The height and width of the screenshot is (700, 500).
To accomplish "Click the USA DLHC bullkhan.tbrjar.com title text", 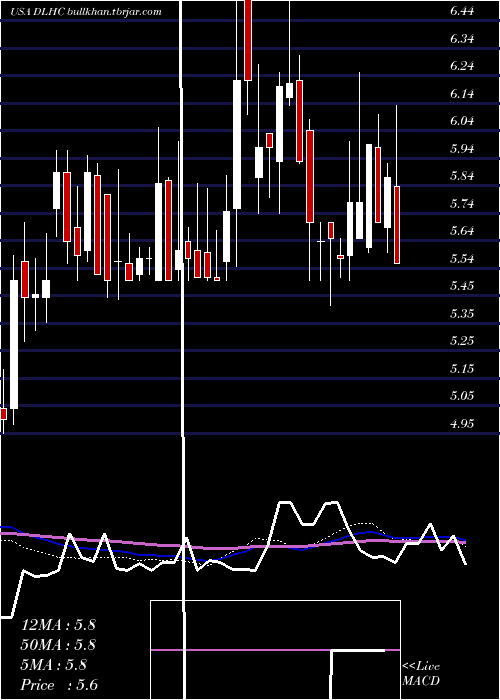I will pos(86,12).
